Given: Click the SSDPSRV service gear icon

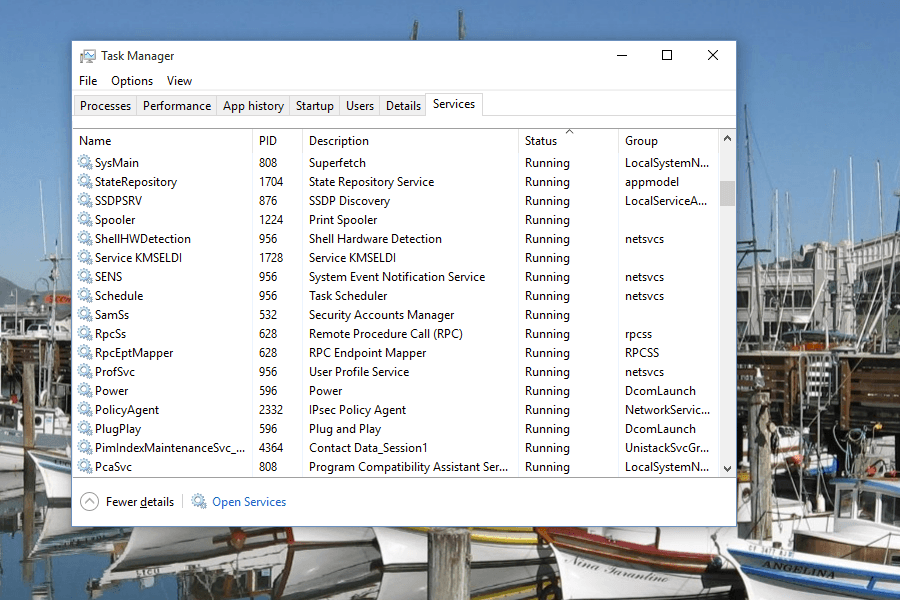Looking at the screenshot, I should [x=85, y=200].
